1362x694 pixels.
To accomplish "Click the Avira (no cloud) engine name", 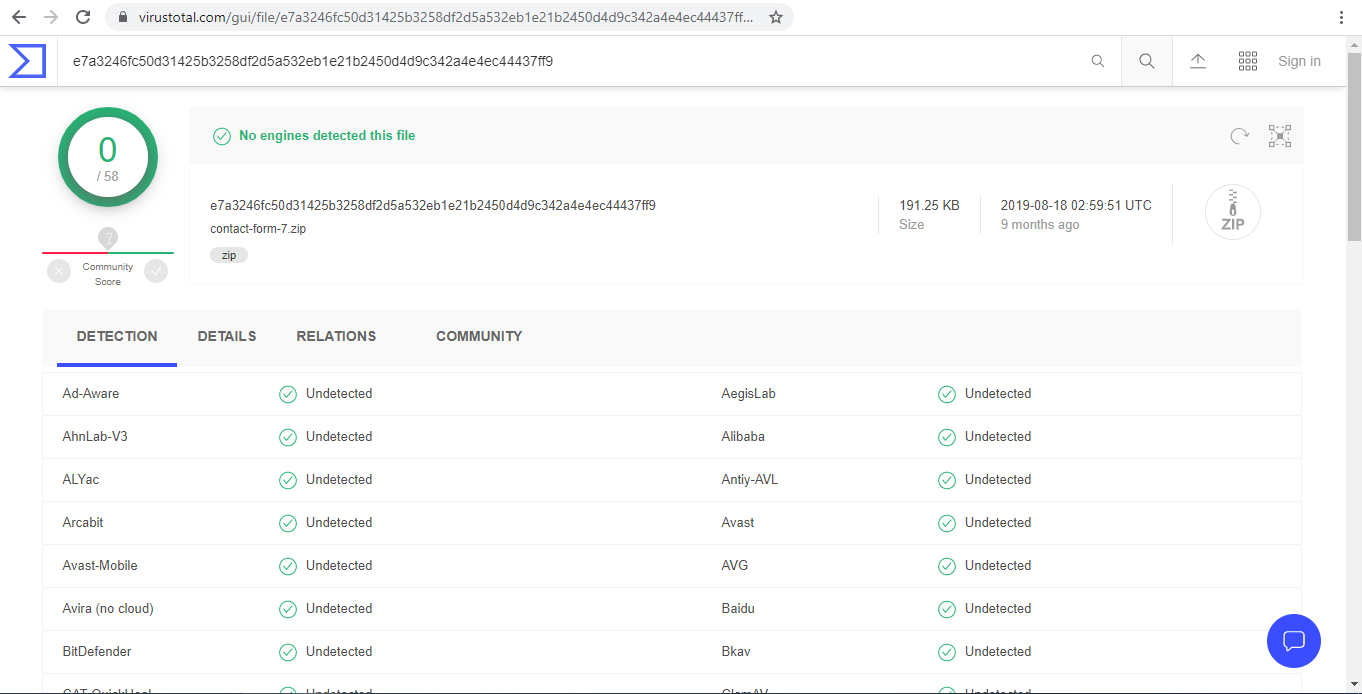I will pos(108,609).
